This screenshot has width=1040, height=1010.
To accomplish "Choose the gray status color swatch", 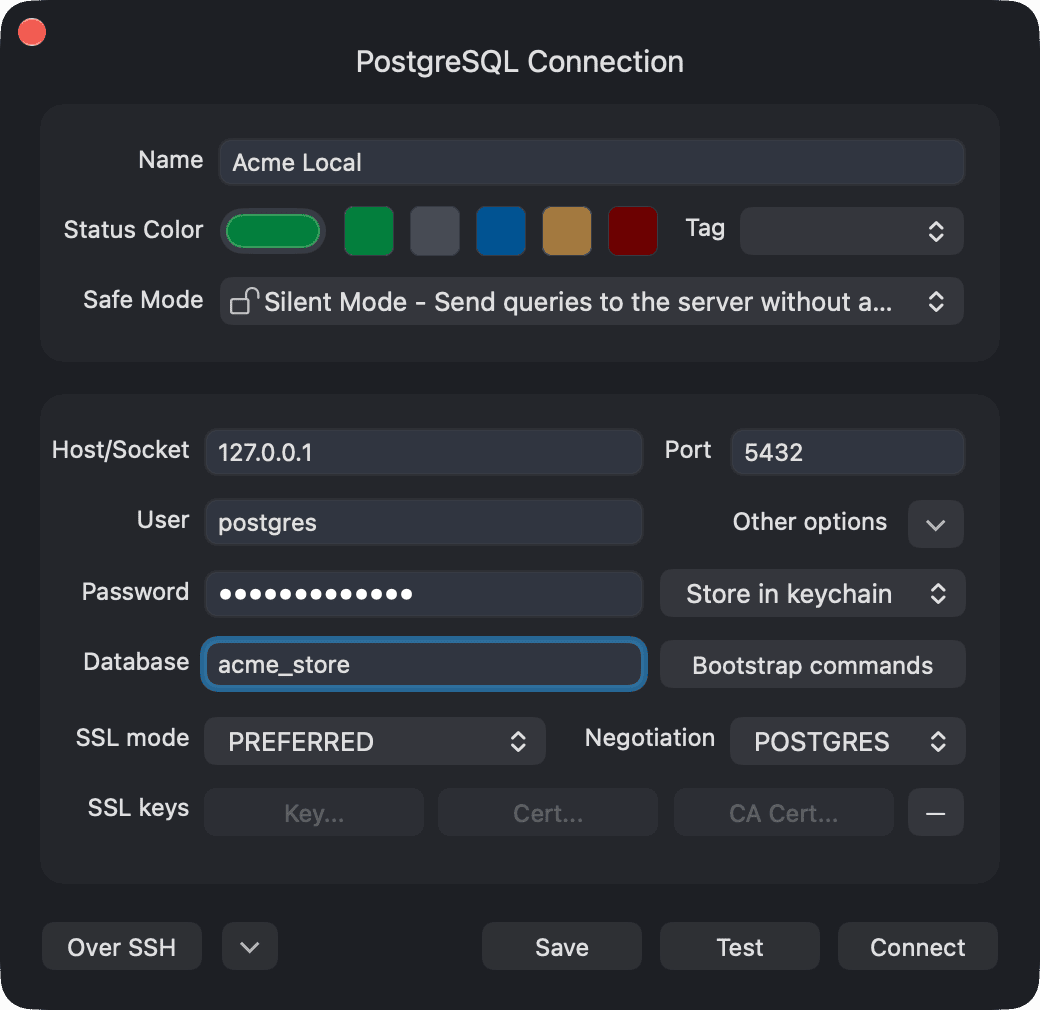I will coord(434,231).
